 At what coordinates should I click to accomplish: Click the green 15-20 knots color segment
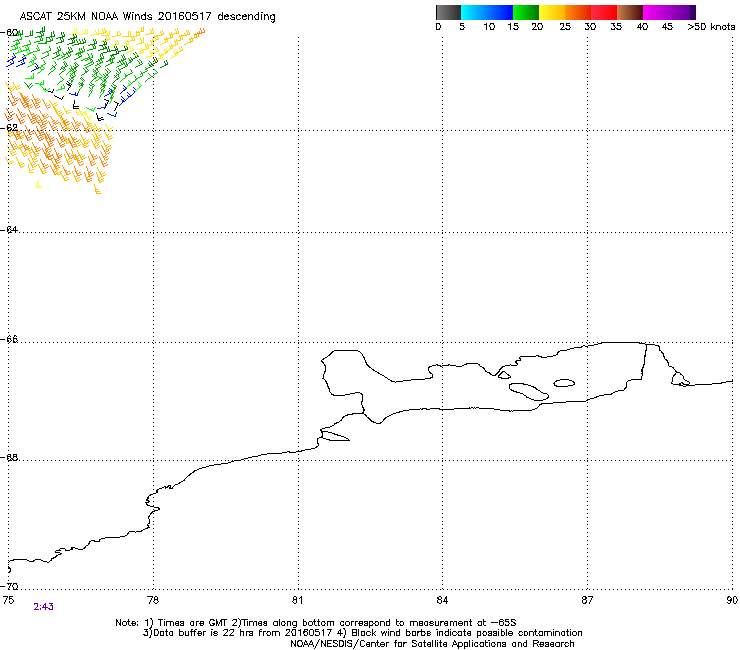click(x=526, y=12)
